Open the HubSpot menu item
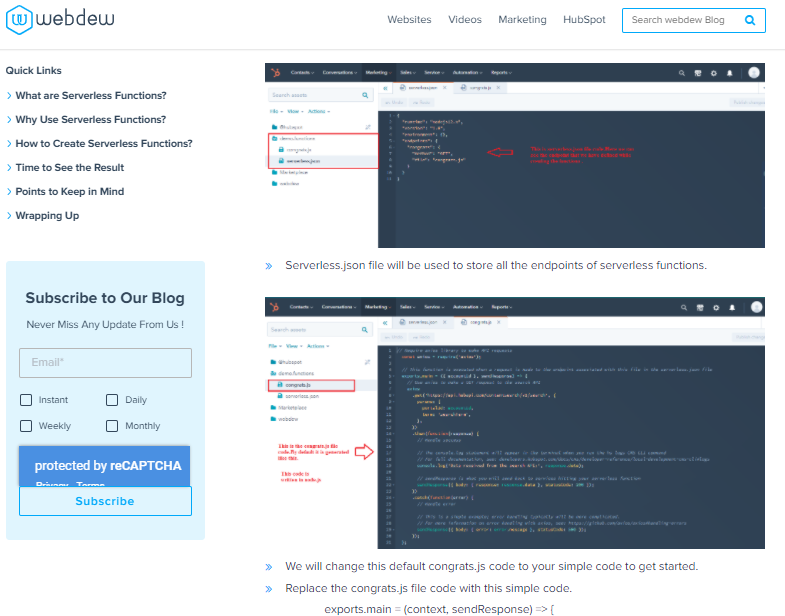This screenshot has height=616, width=785. (584, 20)
